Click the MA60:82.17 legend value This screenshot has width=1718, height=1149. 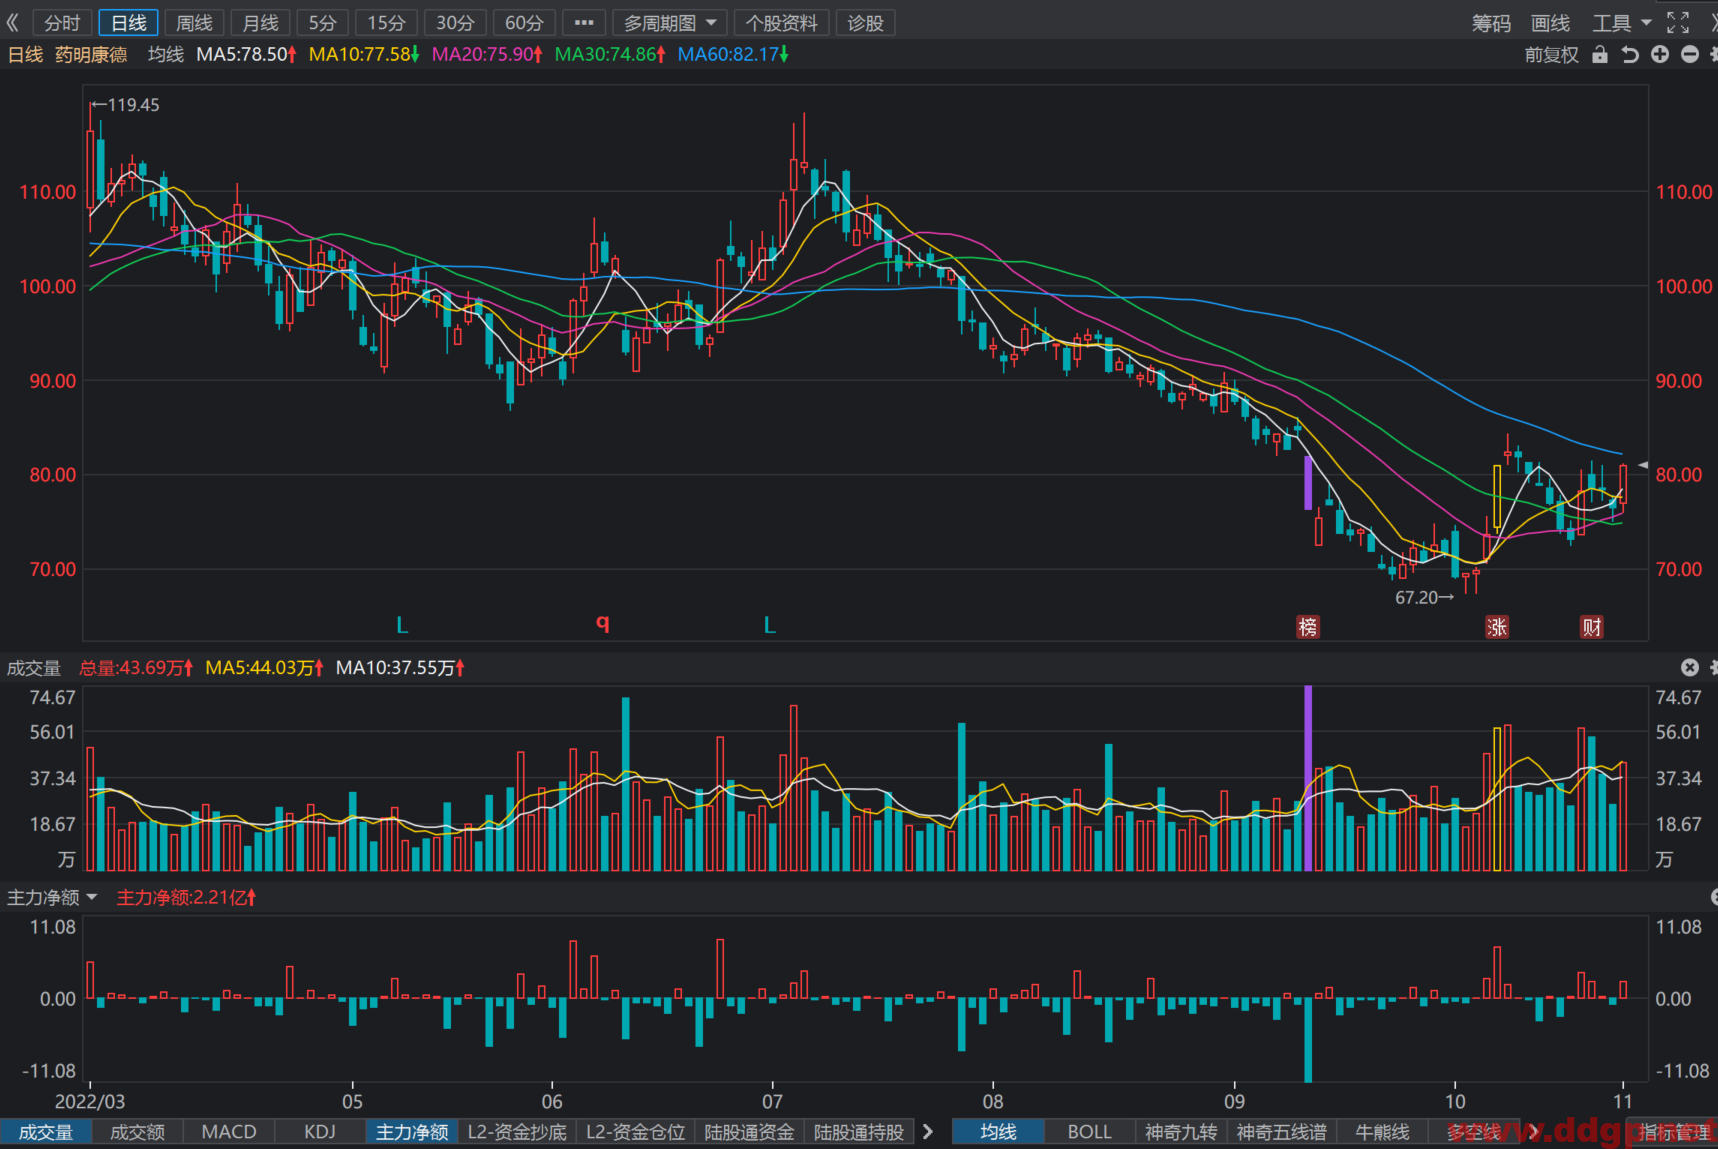[x=733, y=54]
